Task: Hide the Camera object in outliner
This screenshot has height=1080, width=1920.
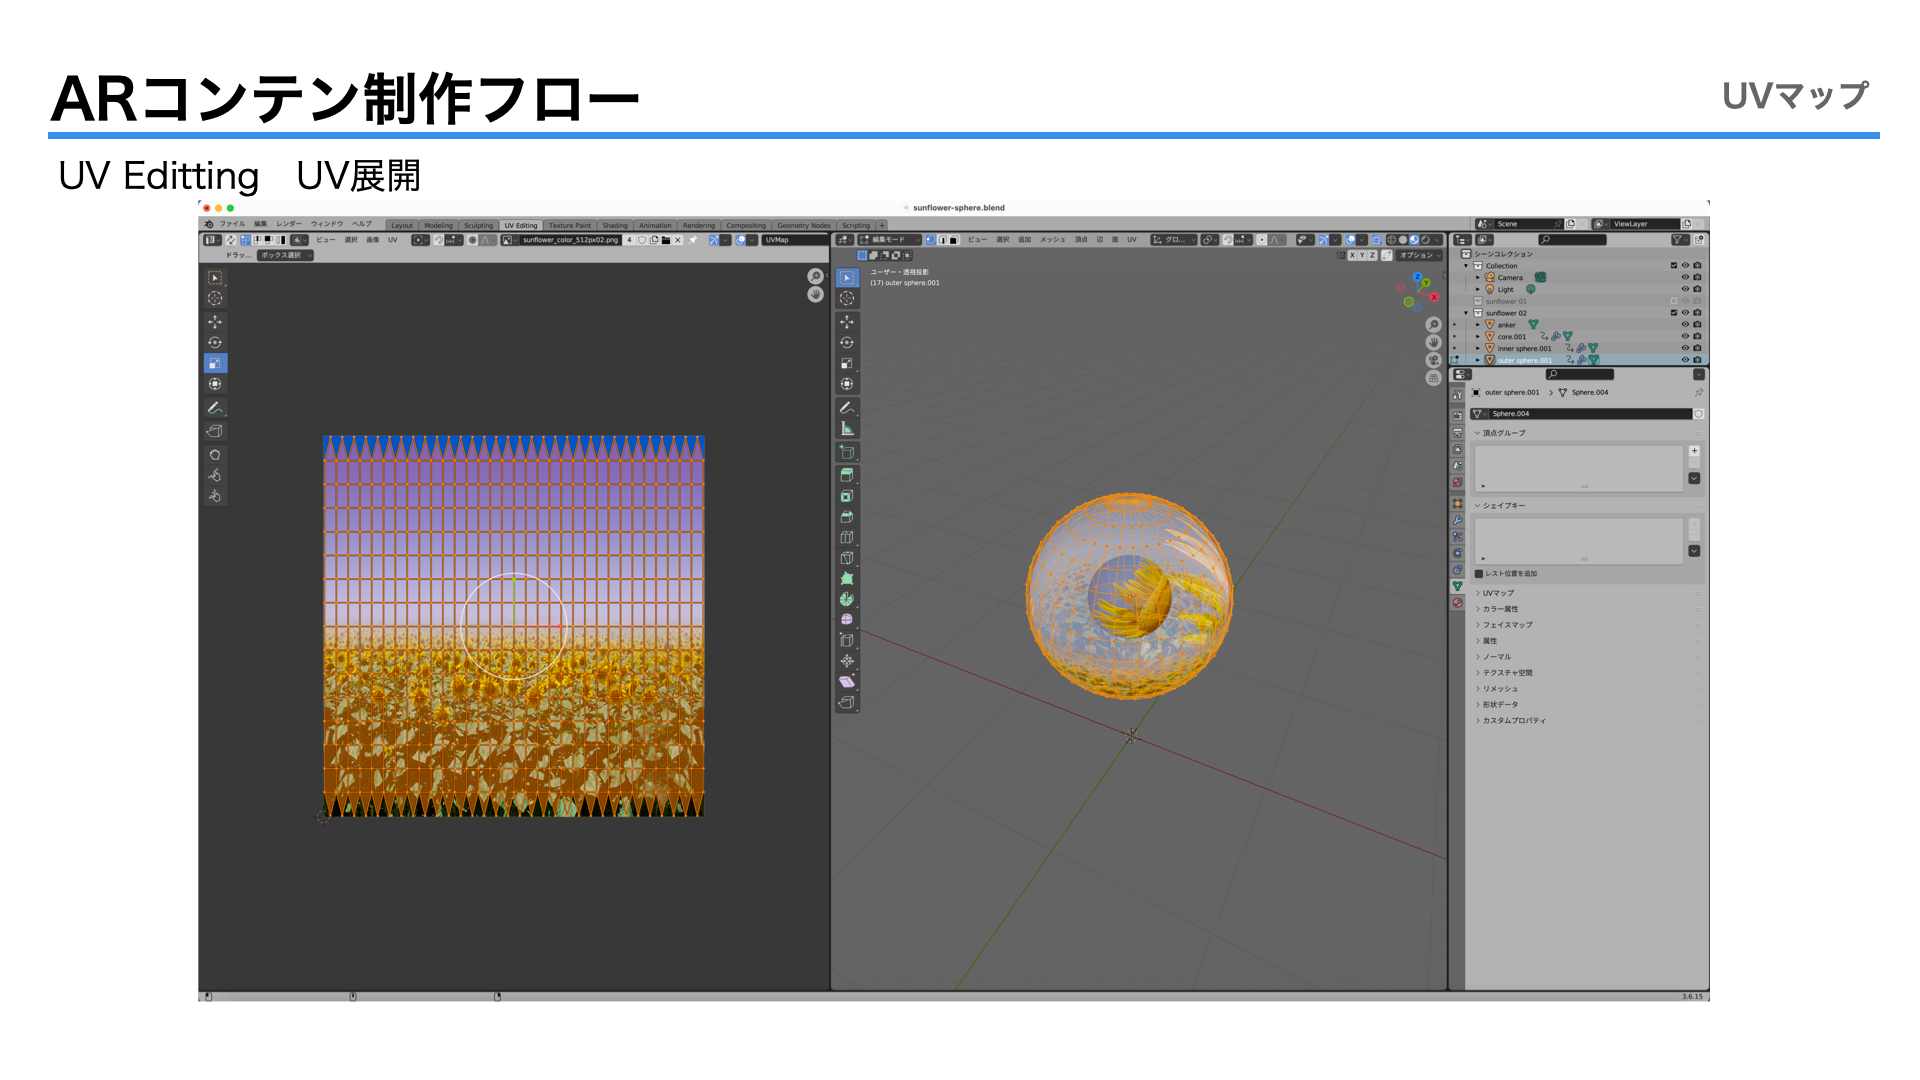Action: 1685,277
